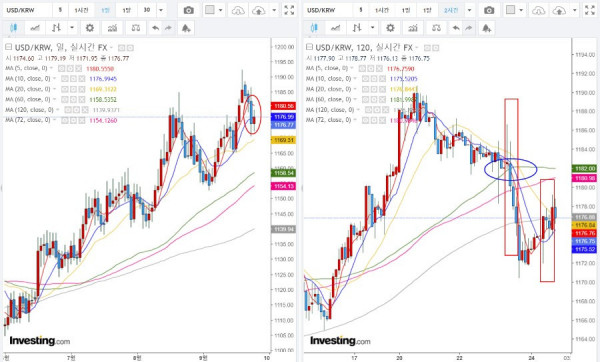Select 5 minute interval in left chart
This screenshot has height=362, width=600.
coord(60,10)
